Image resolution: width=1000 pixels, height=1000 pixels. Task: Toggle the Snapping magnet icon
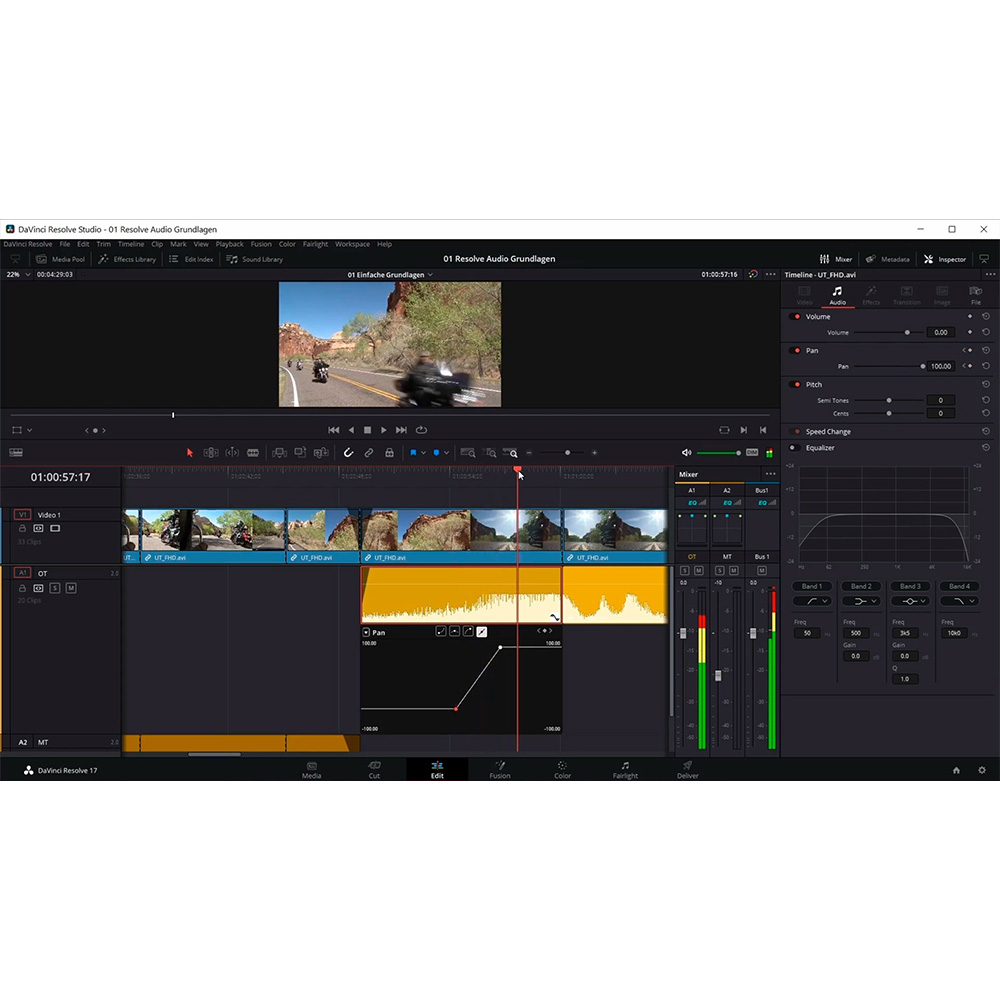pyautogui.click(x=348, y=453)
